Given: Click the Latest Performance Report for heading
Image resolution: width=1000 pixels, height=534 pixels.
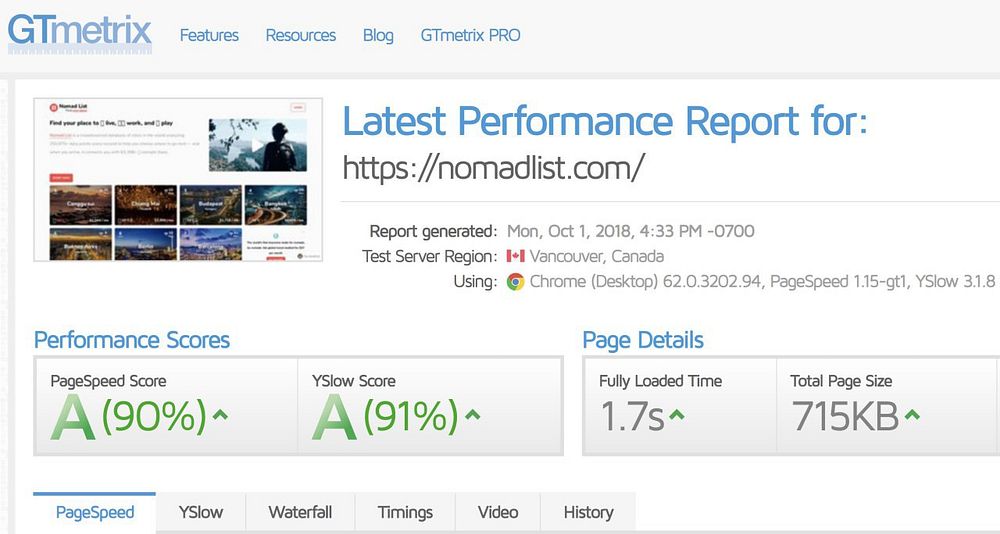Looking at the screenshot, I should [x=605, y=121].
